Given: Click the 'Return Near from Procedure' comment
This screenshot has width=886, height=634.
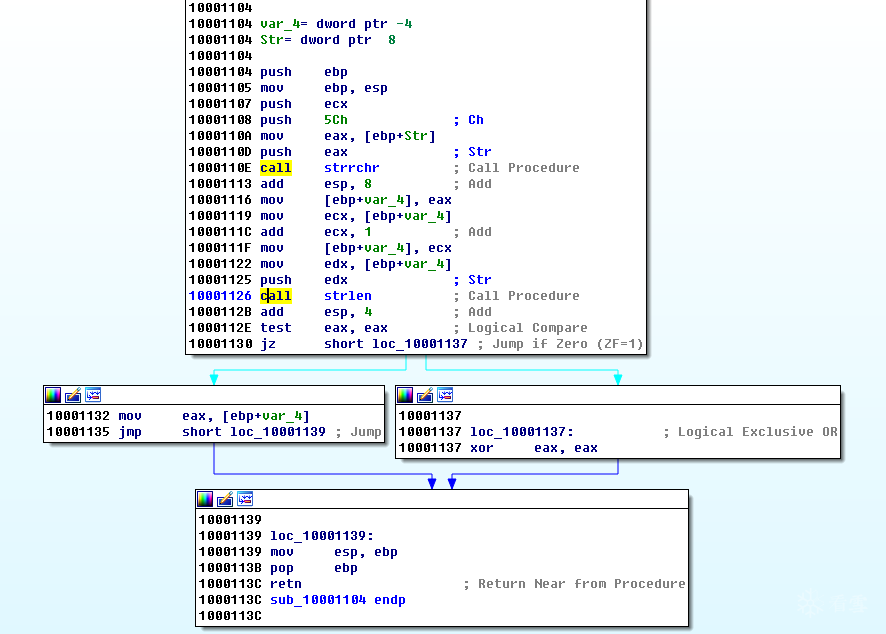Looking at the screenshot, I should pyautogui.click(x=574, y=584).
